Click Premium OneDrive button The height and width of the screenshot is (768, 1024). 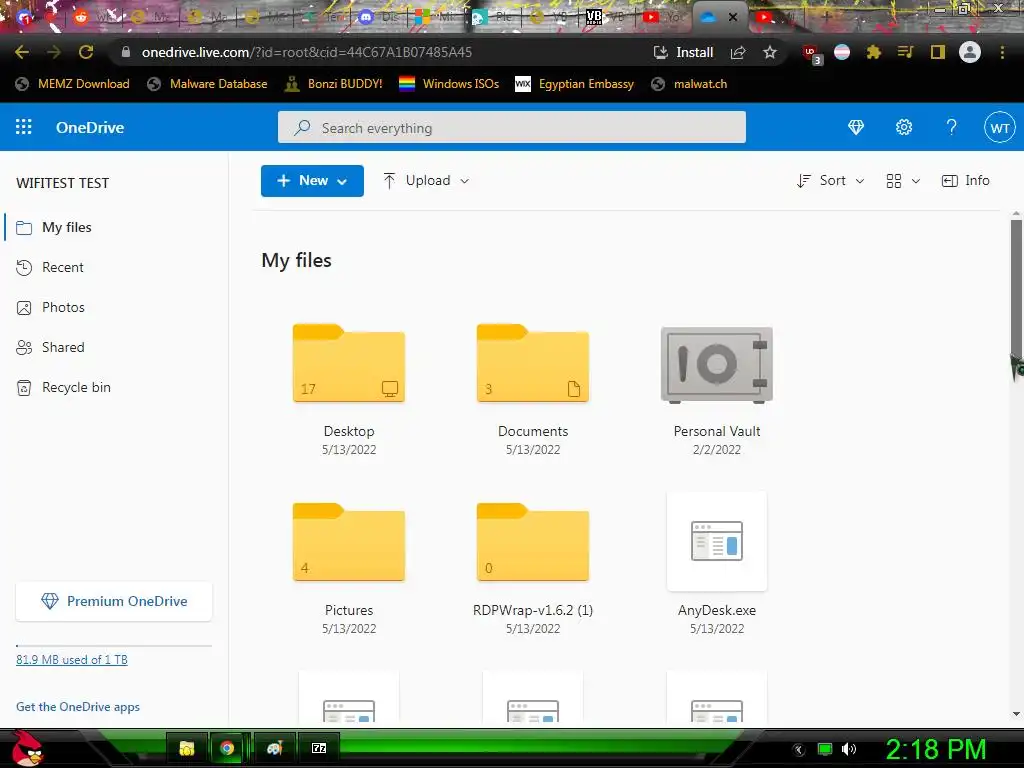(x=114, y=601)
